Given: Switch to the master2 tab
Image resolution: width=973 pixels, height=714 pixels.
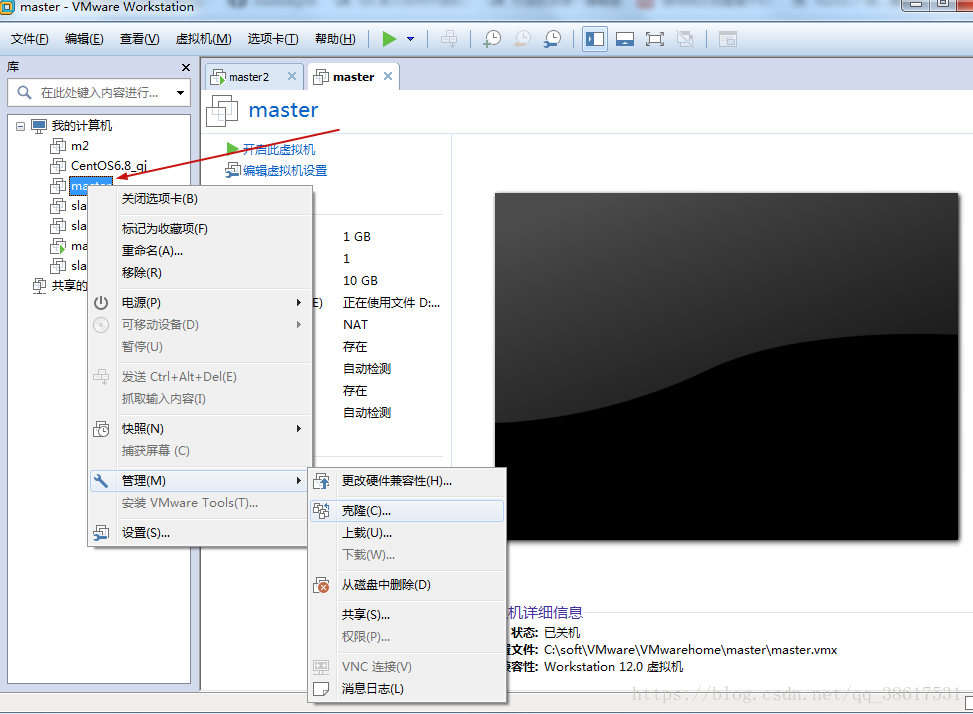Looking at the screenshot, I should pos(248,77).
